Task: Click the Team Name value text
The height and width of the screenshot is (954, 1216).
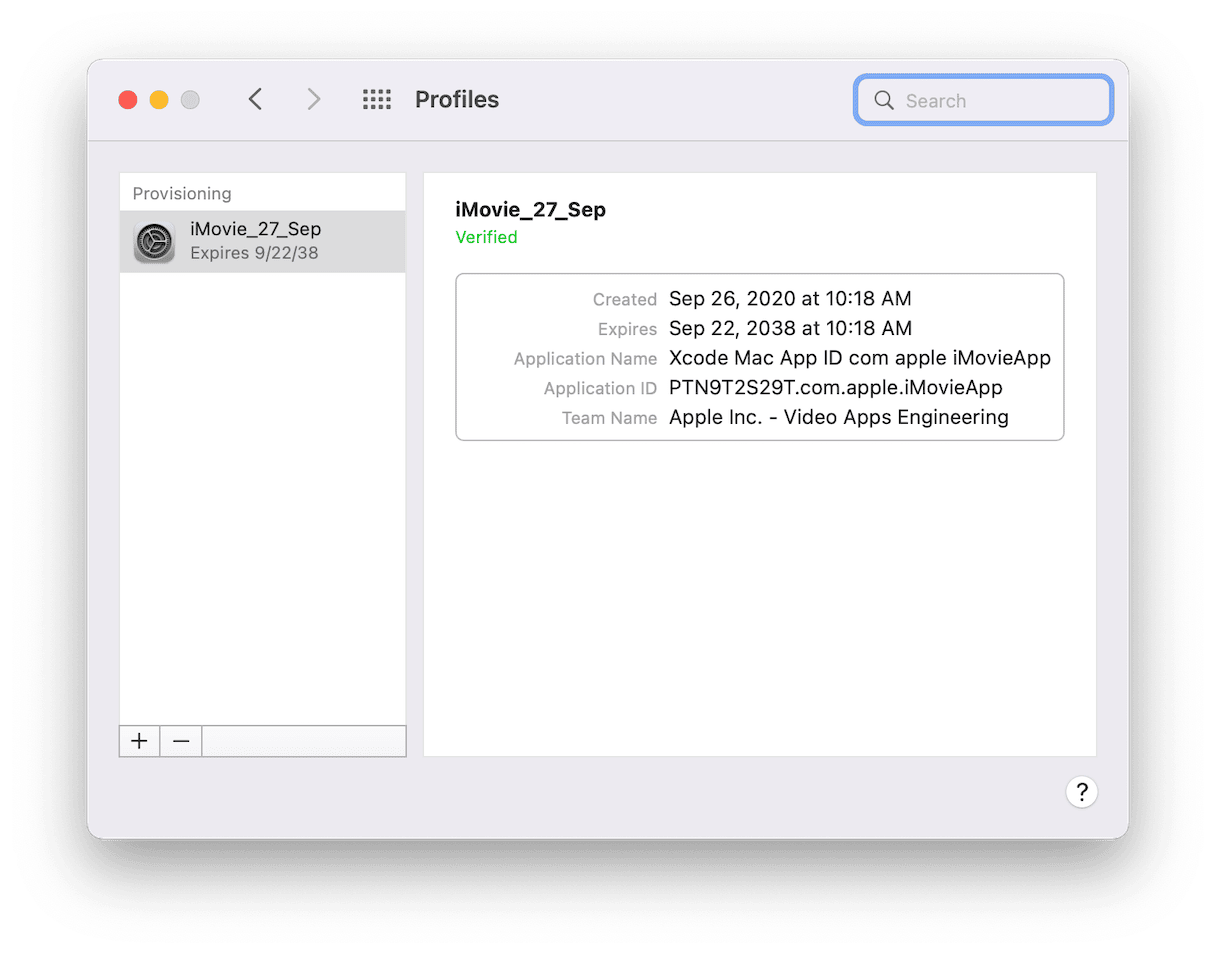Action: [838, 417]
